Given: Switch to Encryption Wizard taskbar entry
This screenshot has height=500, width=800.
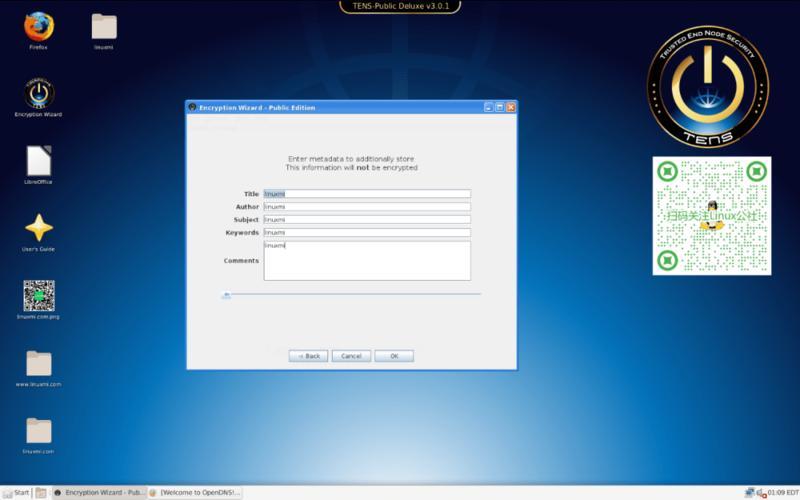Looking at the screenshot, I should click(x=99, y=493).
